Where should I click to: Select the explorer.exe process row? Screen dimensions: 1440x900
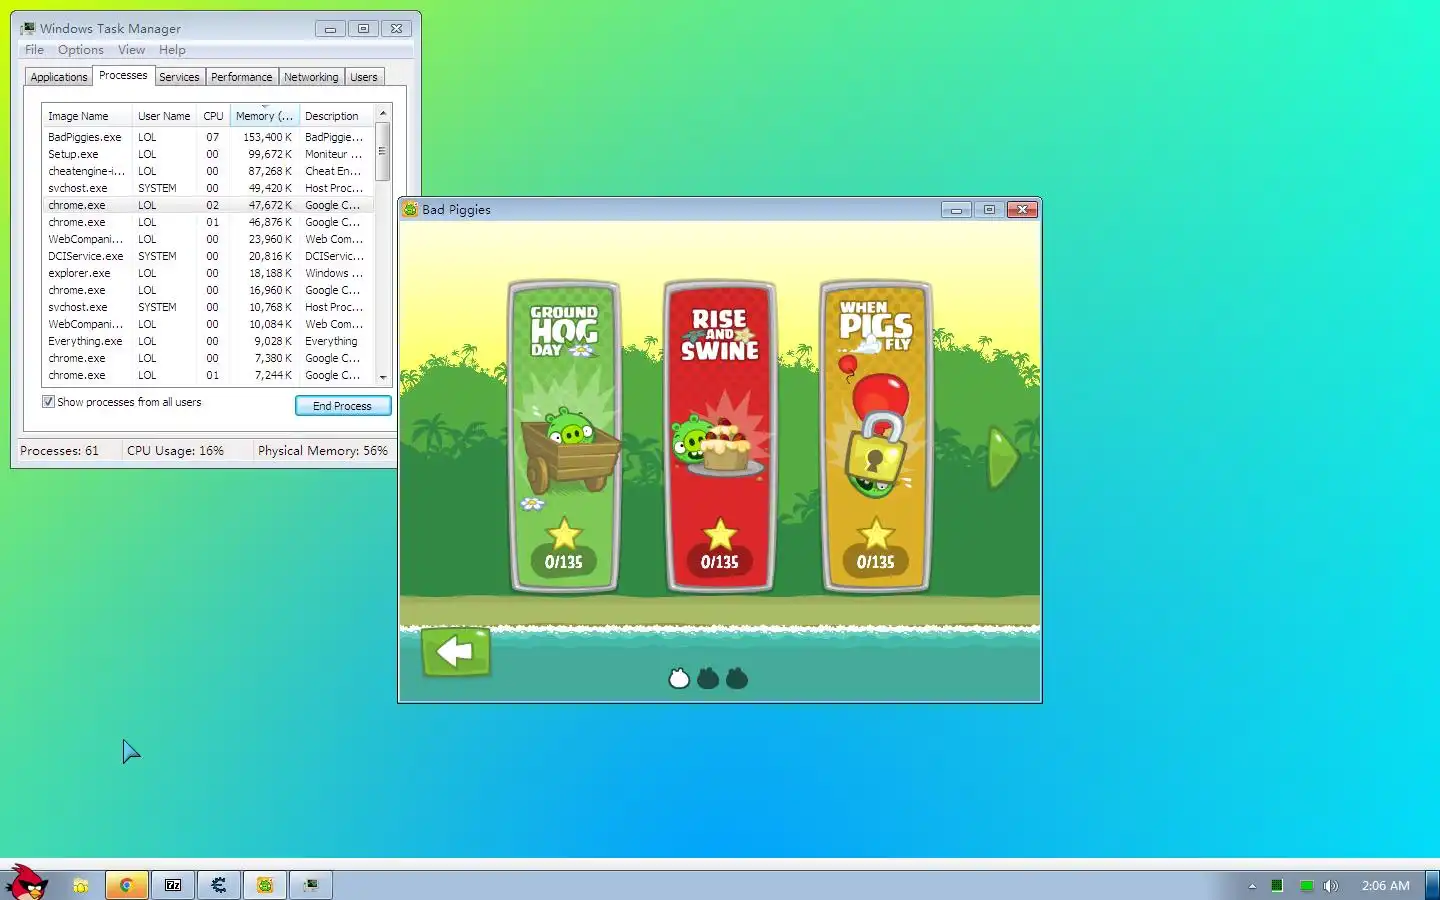tap(208, 273)
